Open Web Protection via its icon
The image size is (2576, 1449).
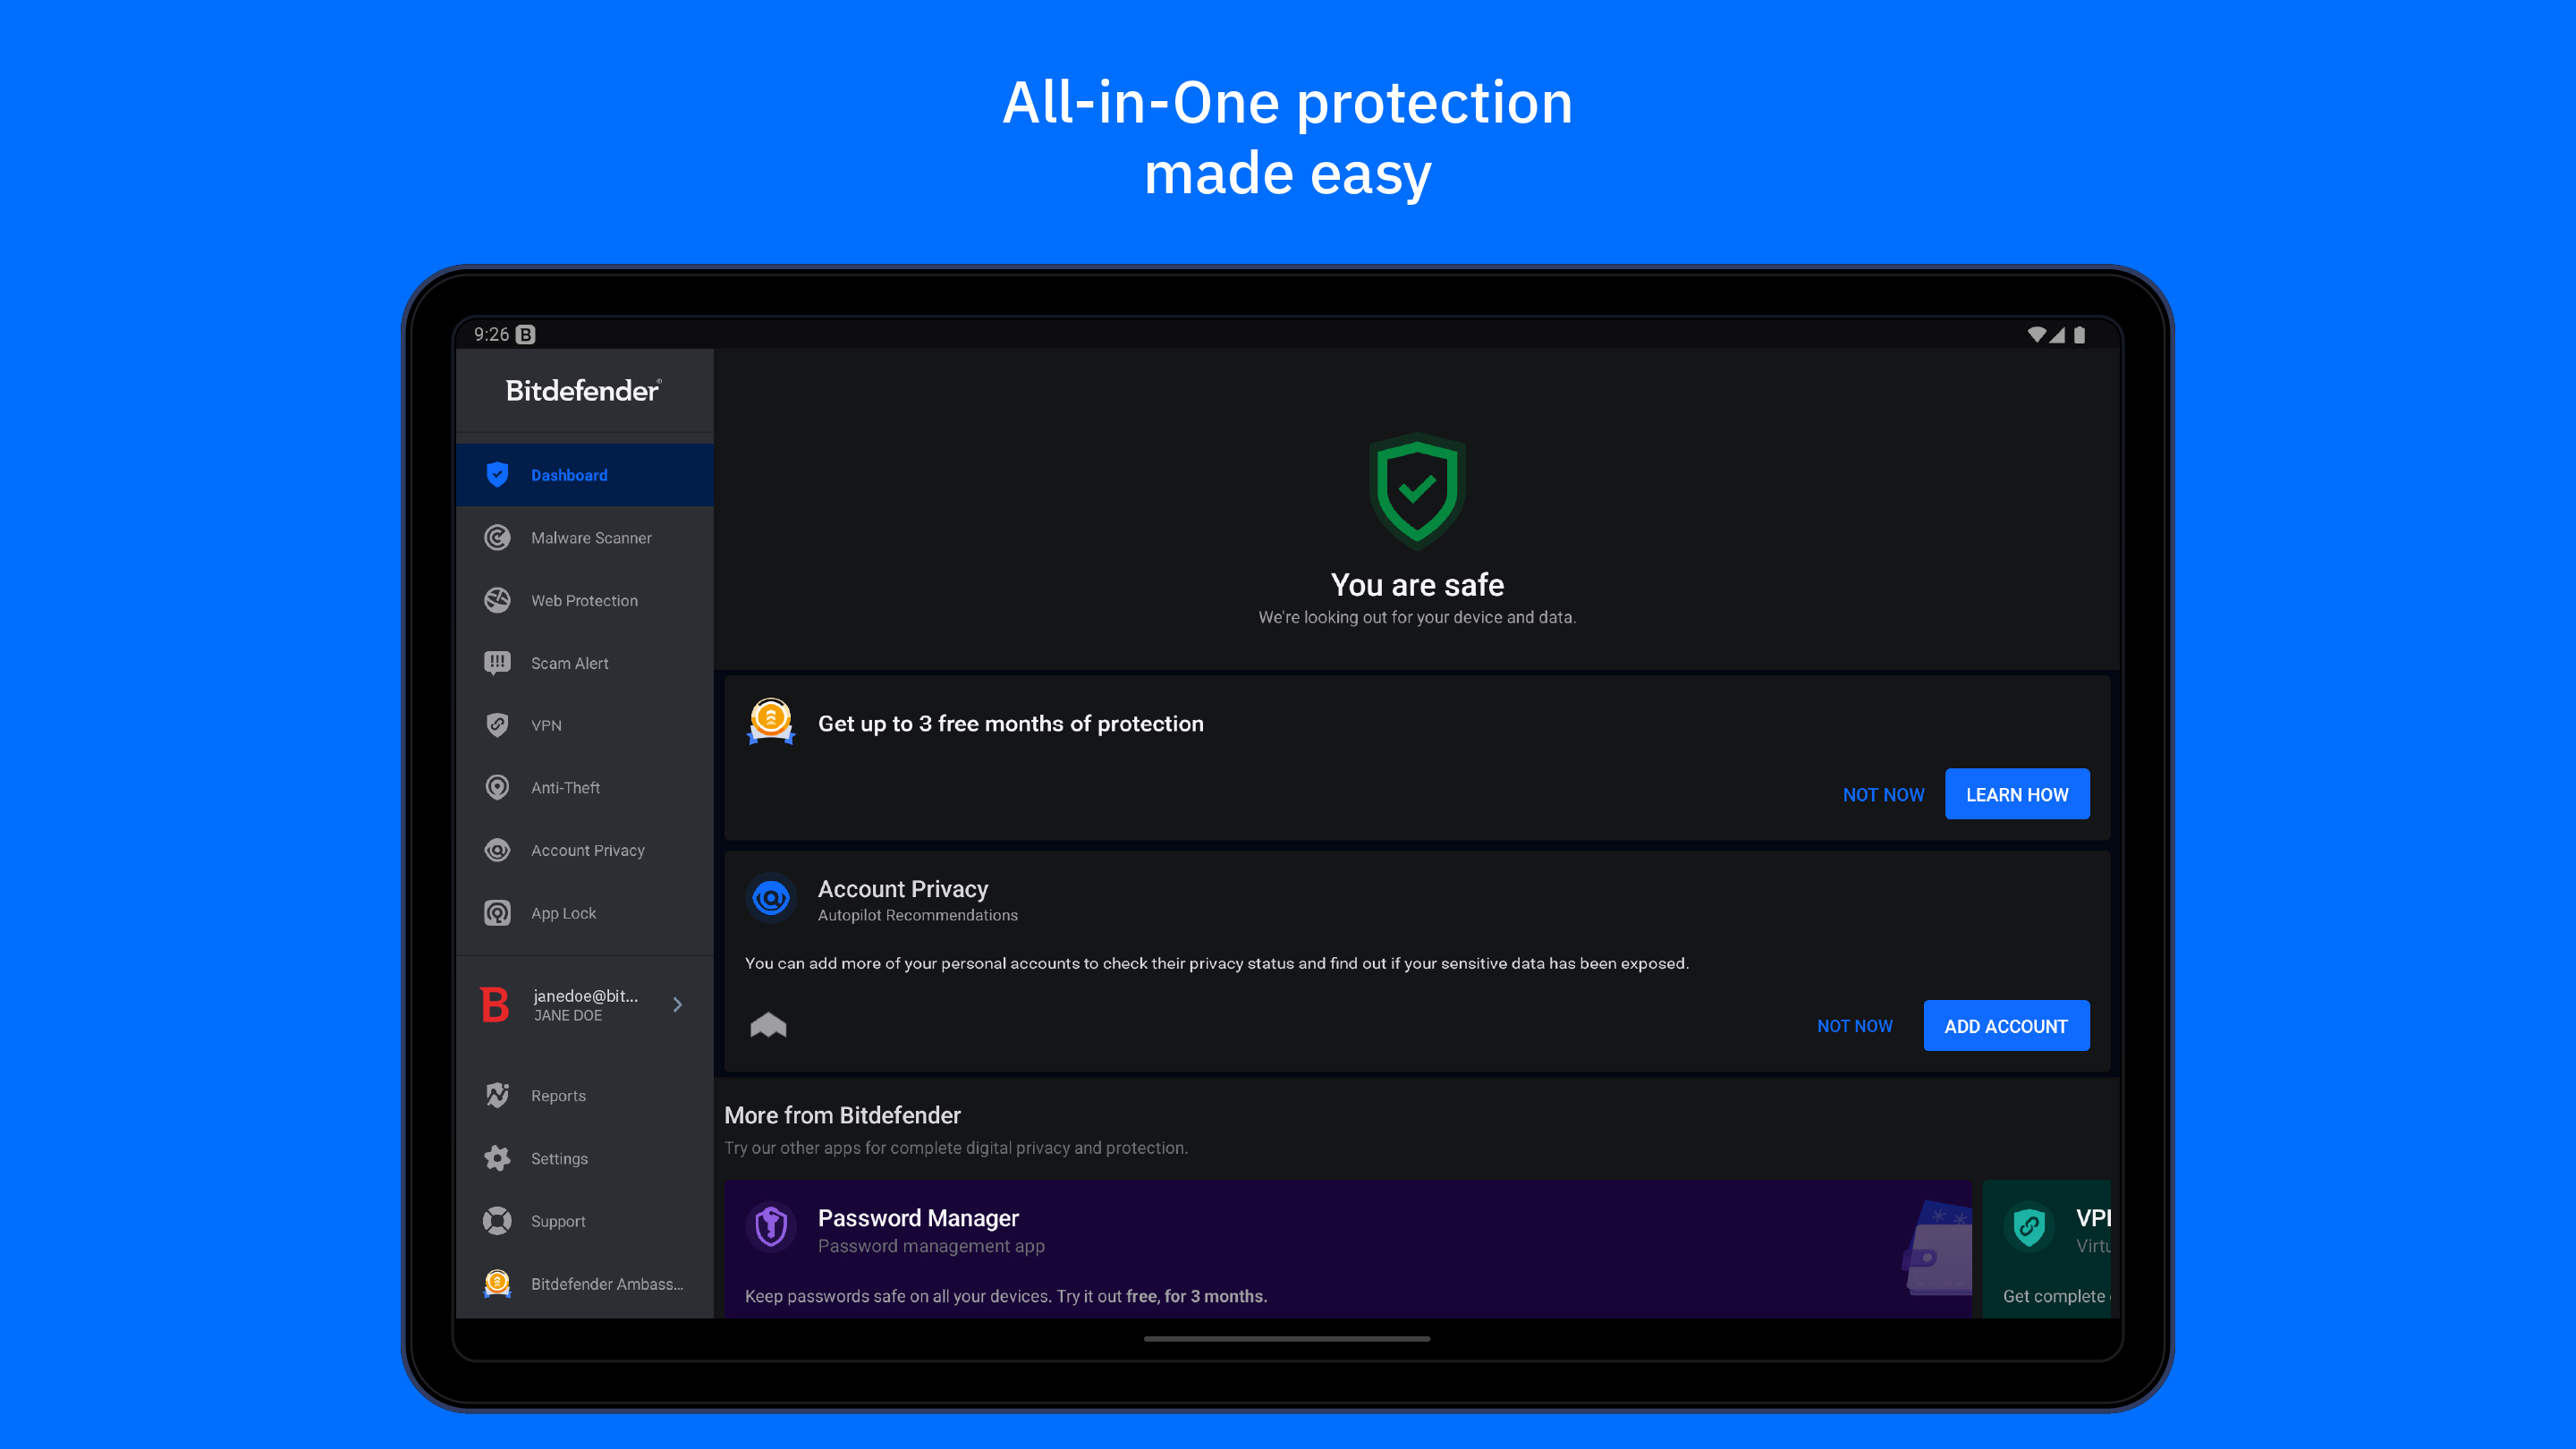[497, 600]
